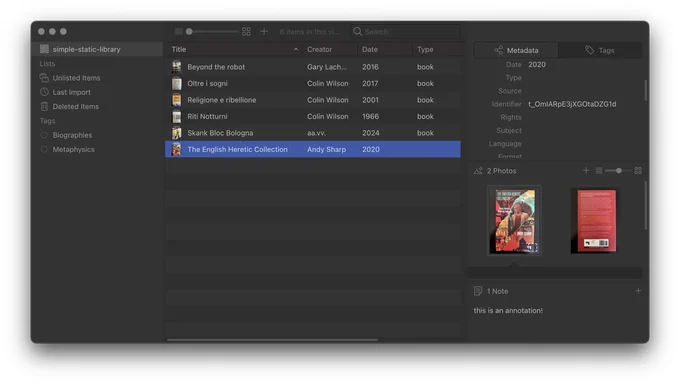Viewport: 680px width, 384px height.
Task: Click the Biographies tag circle
Action: (x=44, y=135)
